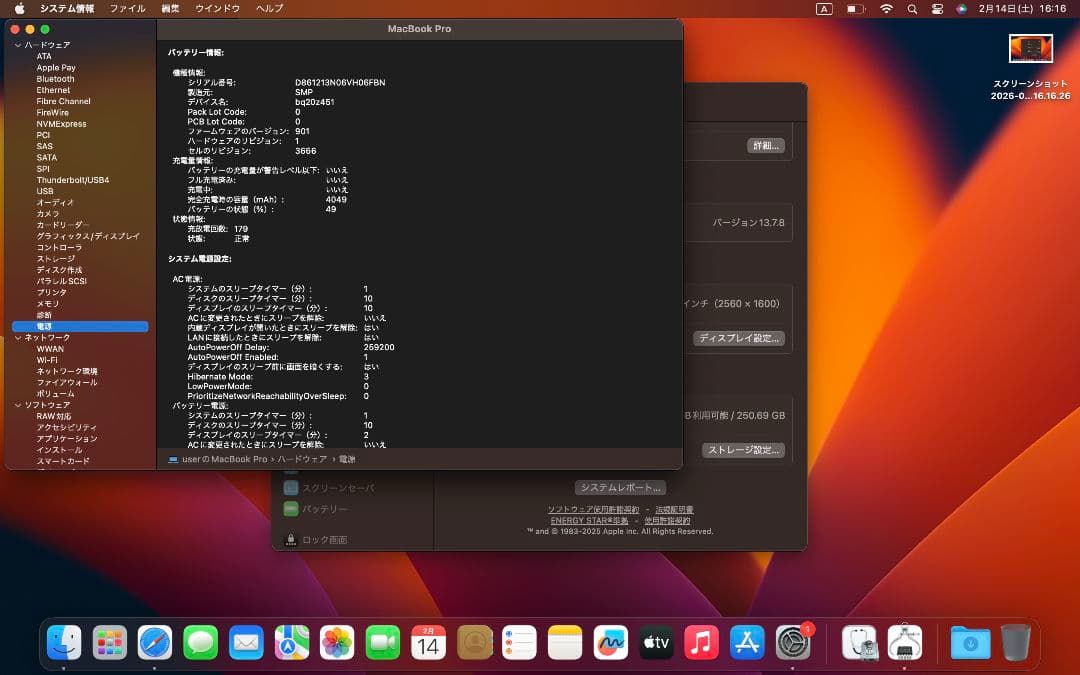1080x675 pixels.
Task: Select the スクリーンセーバ icon in System Settings sidebar
Action: (x=293, y=488)
